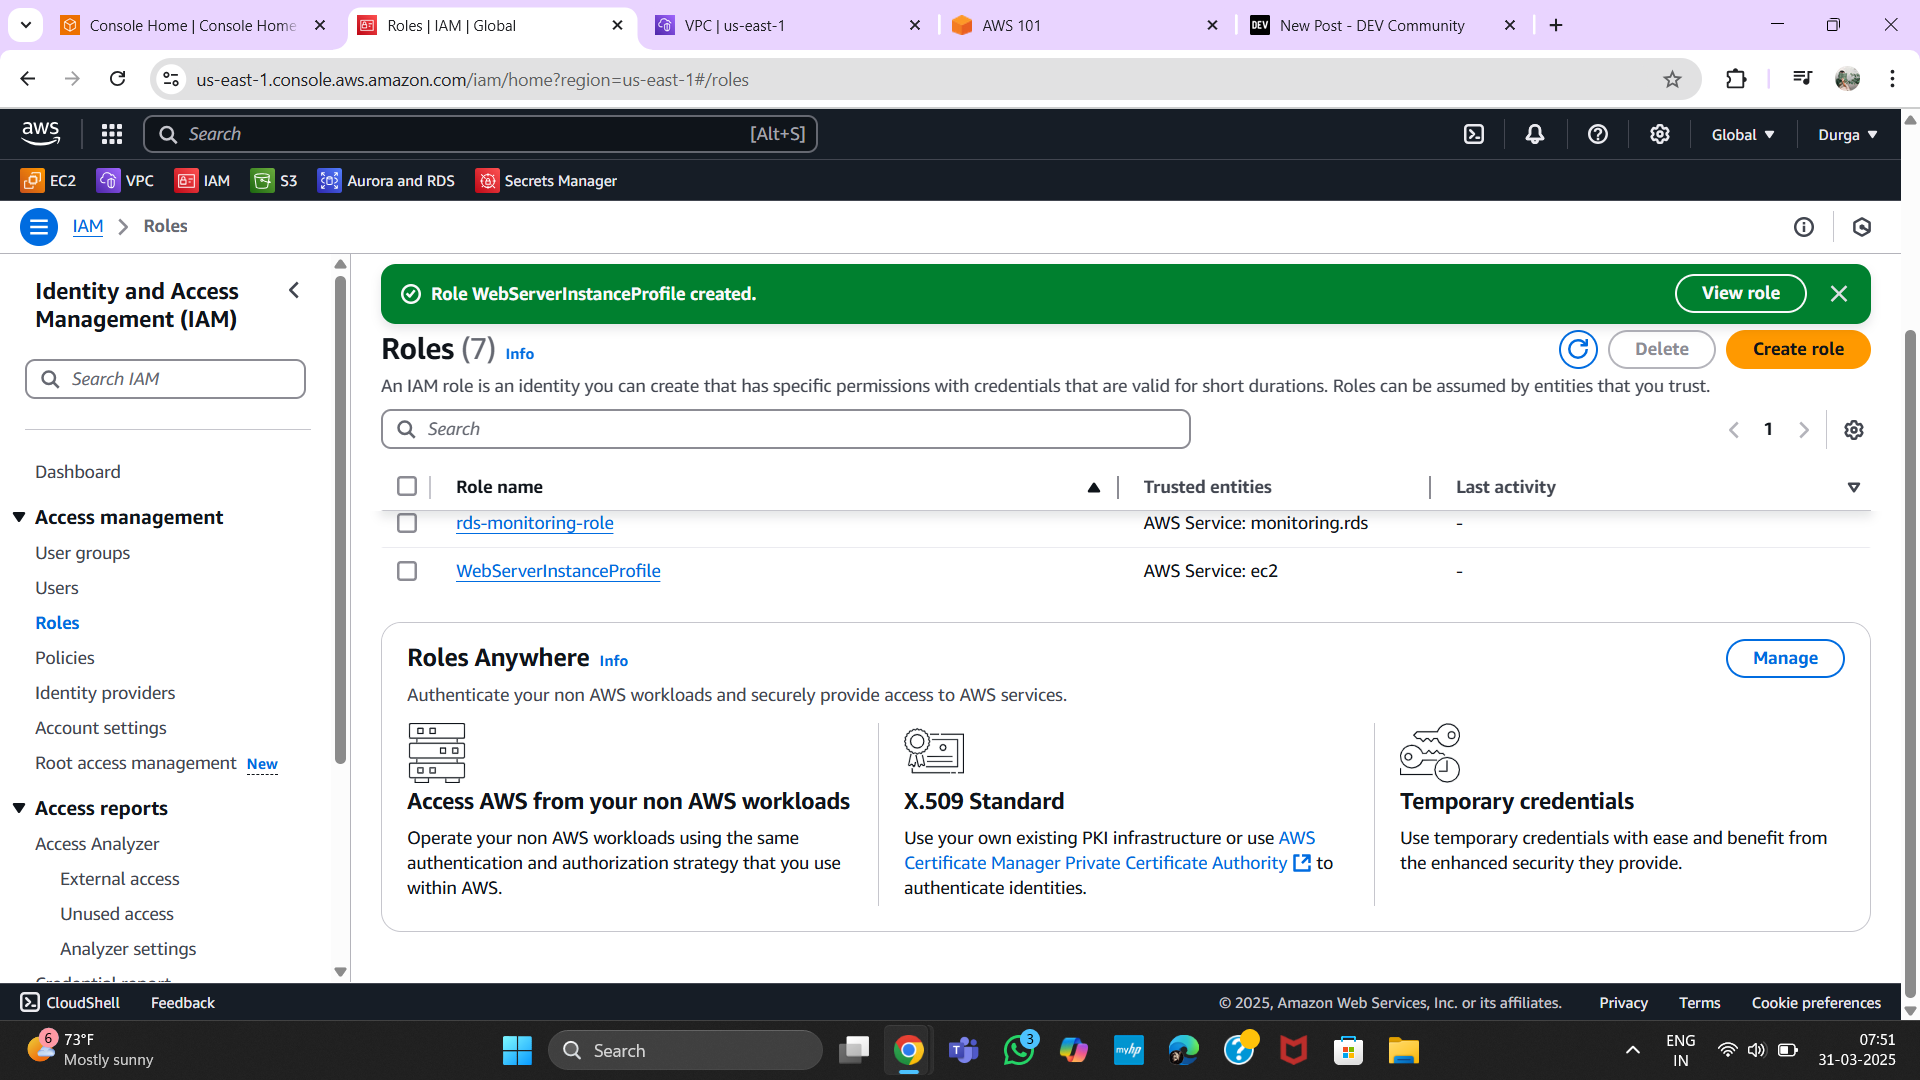1920x1080 pixels.
Task: Open the browser tab search dropdown
Action: 26,25
